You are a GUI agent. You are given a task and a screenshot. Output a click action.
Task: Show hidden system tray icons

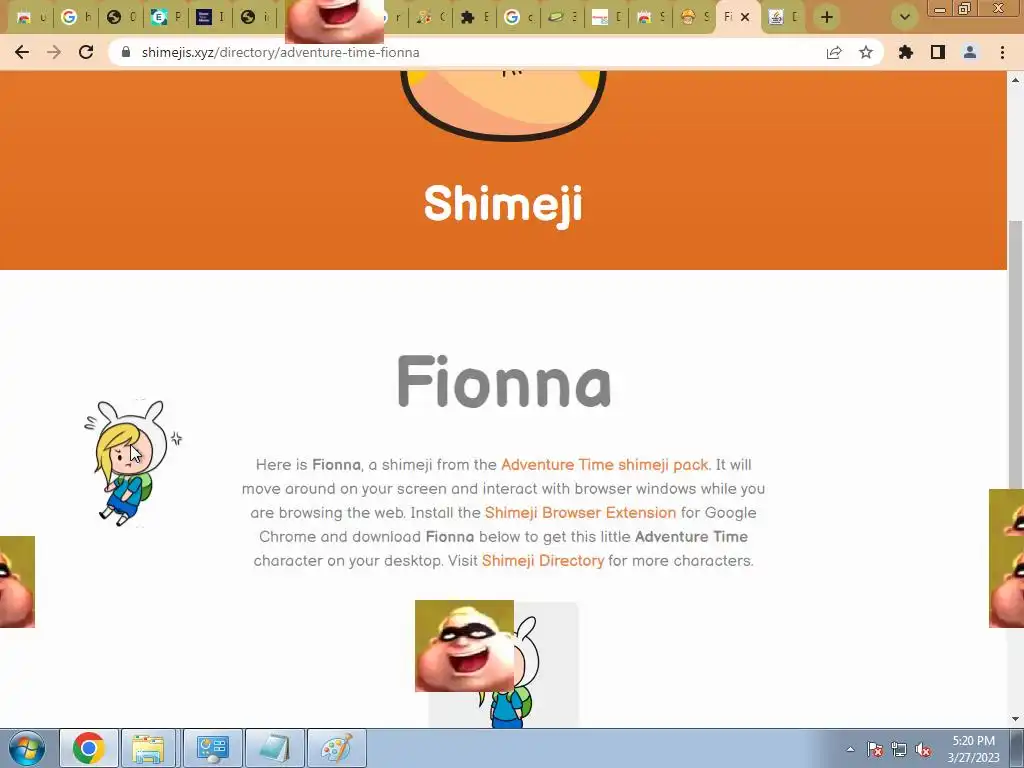click(850, 749)
